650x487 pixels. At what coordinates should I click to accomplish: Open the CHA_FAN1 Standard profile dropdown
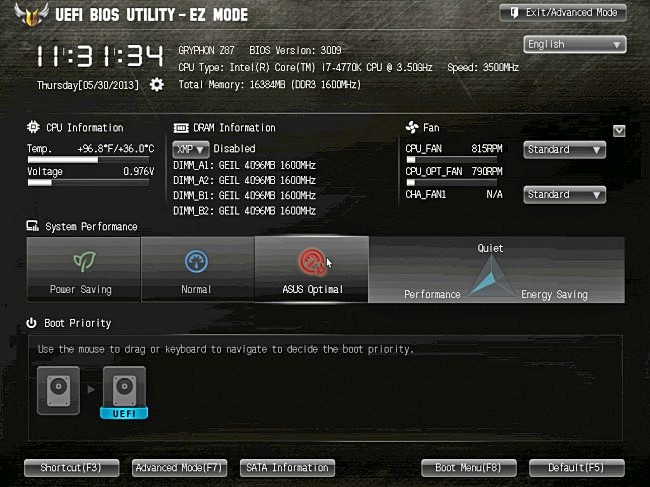point(564,195)
